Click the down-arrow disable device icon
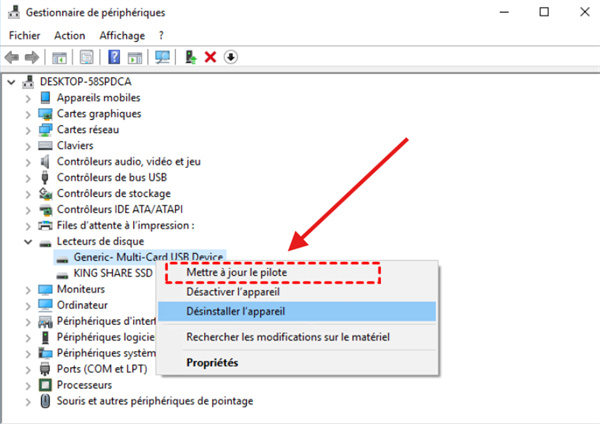The image size is (600, 424). pyautogui.click(x=230, y=57)
